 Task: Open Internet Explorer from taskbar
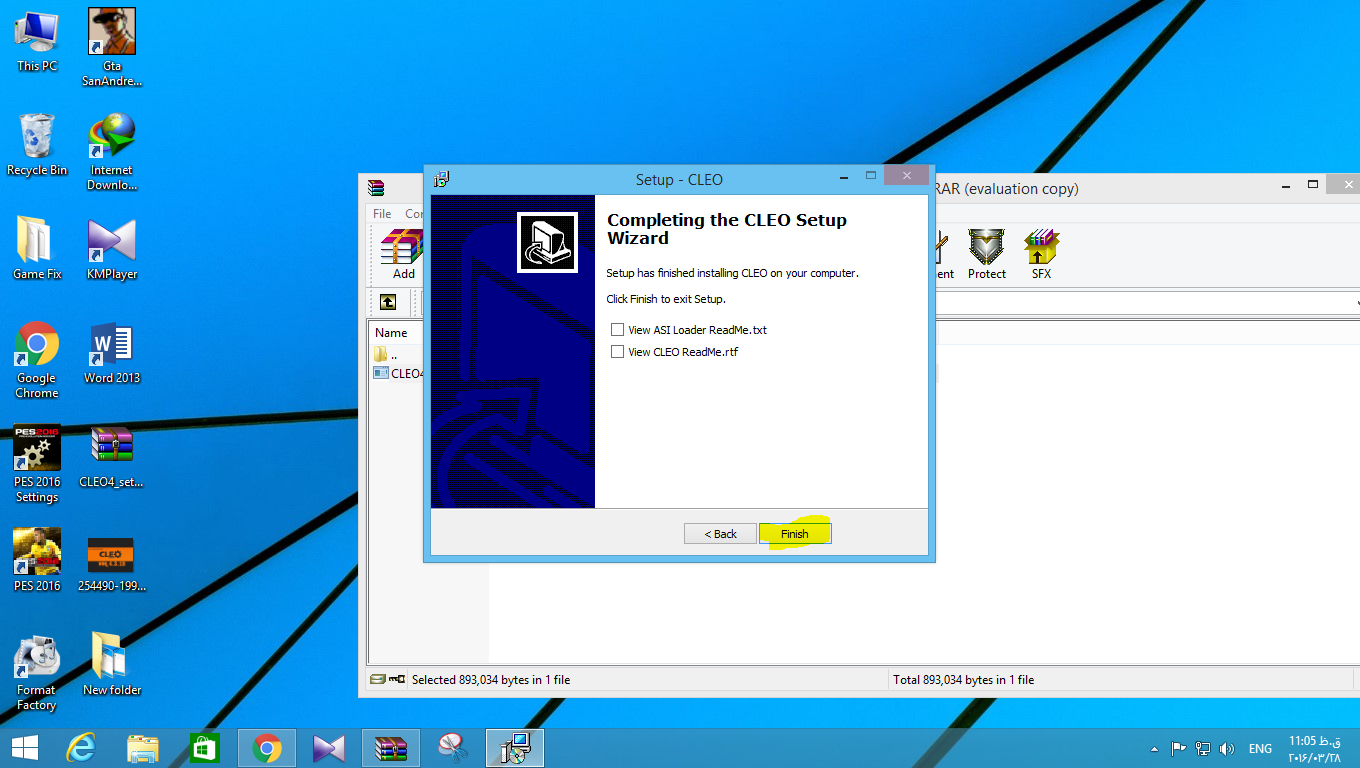coord(80,748)
